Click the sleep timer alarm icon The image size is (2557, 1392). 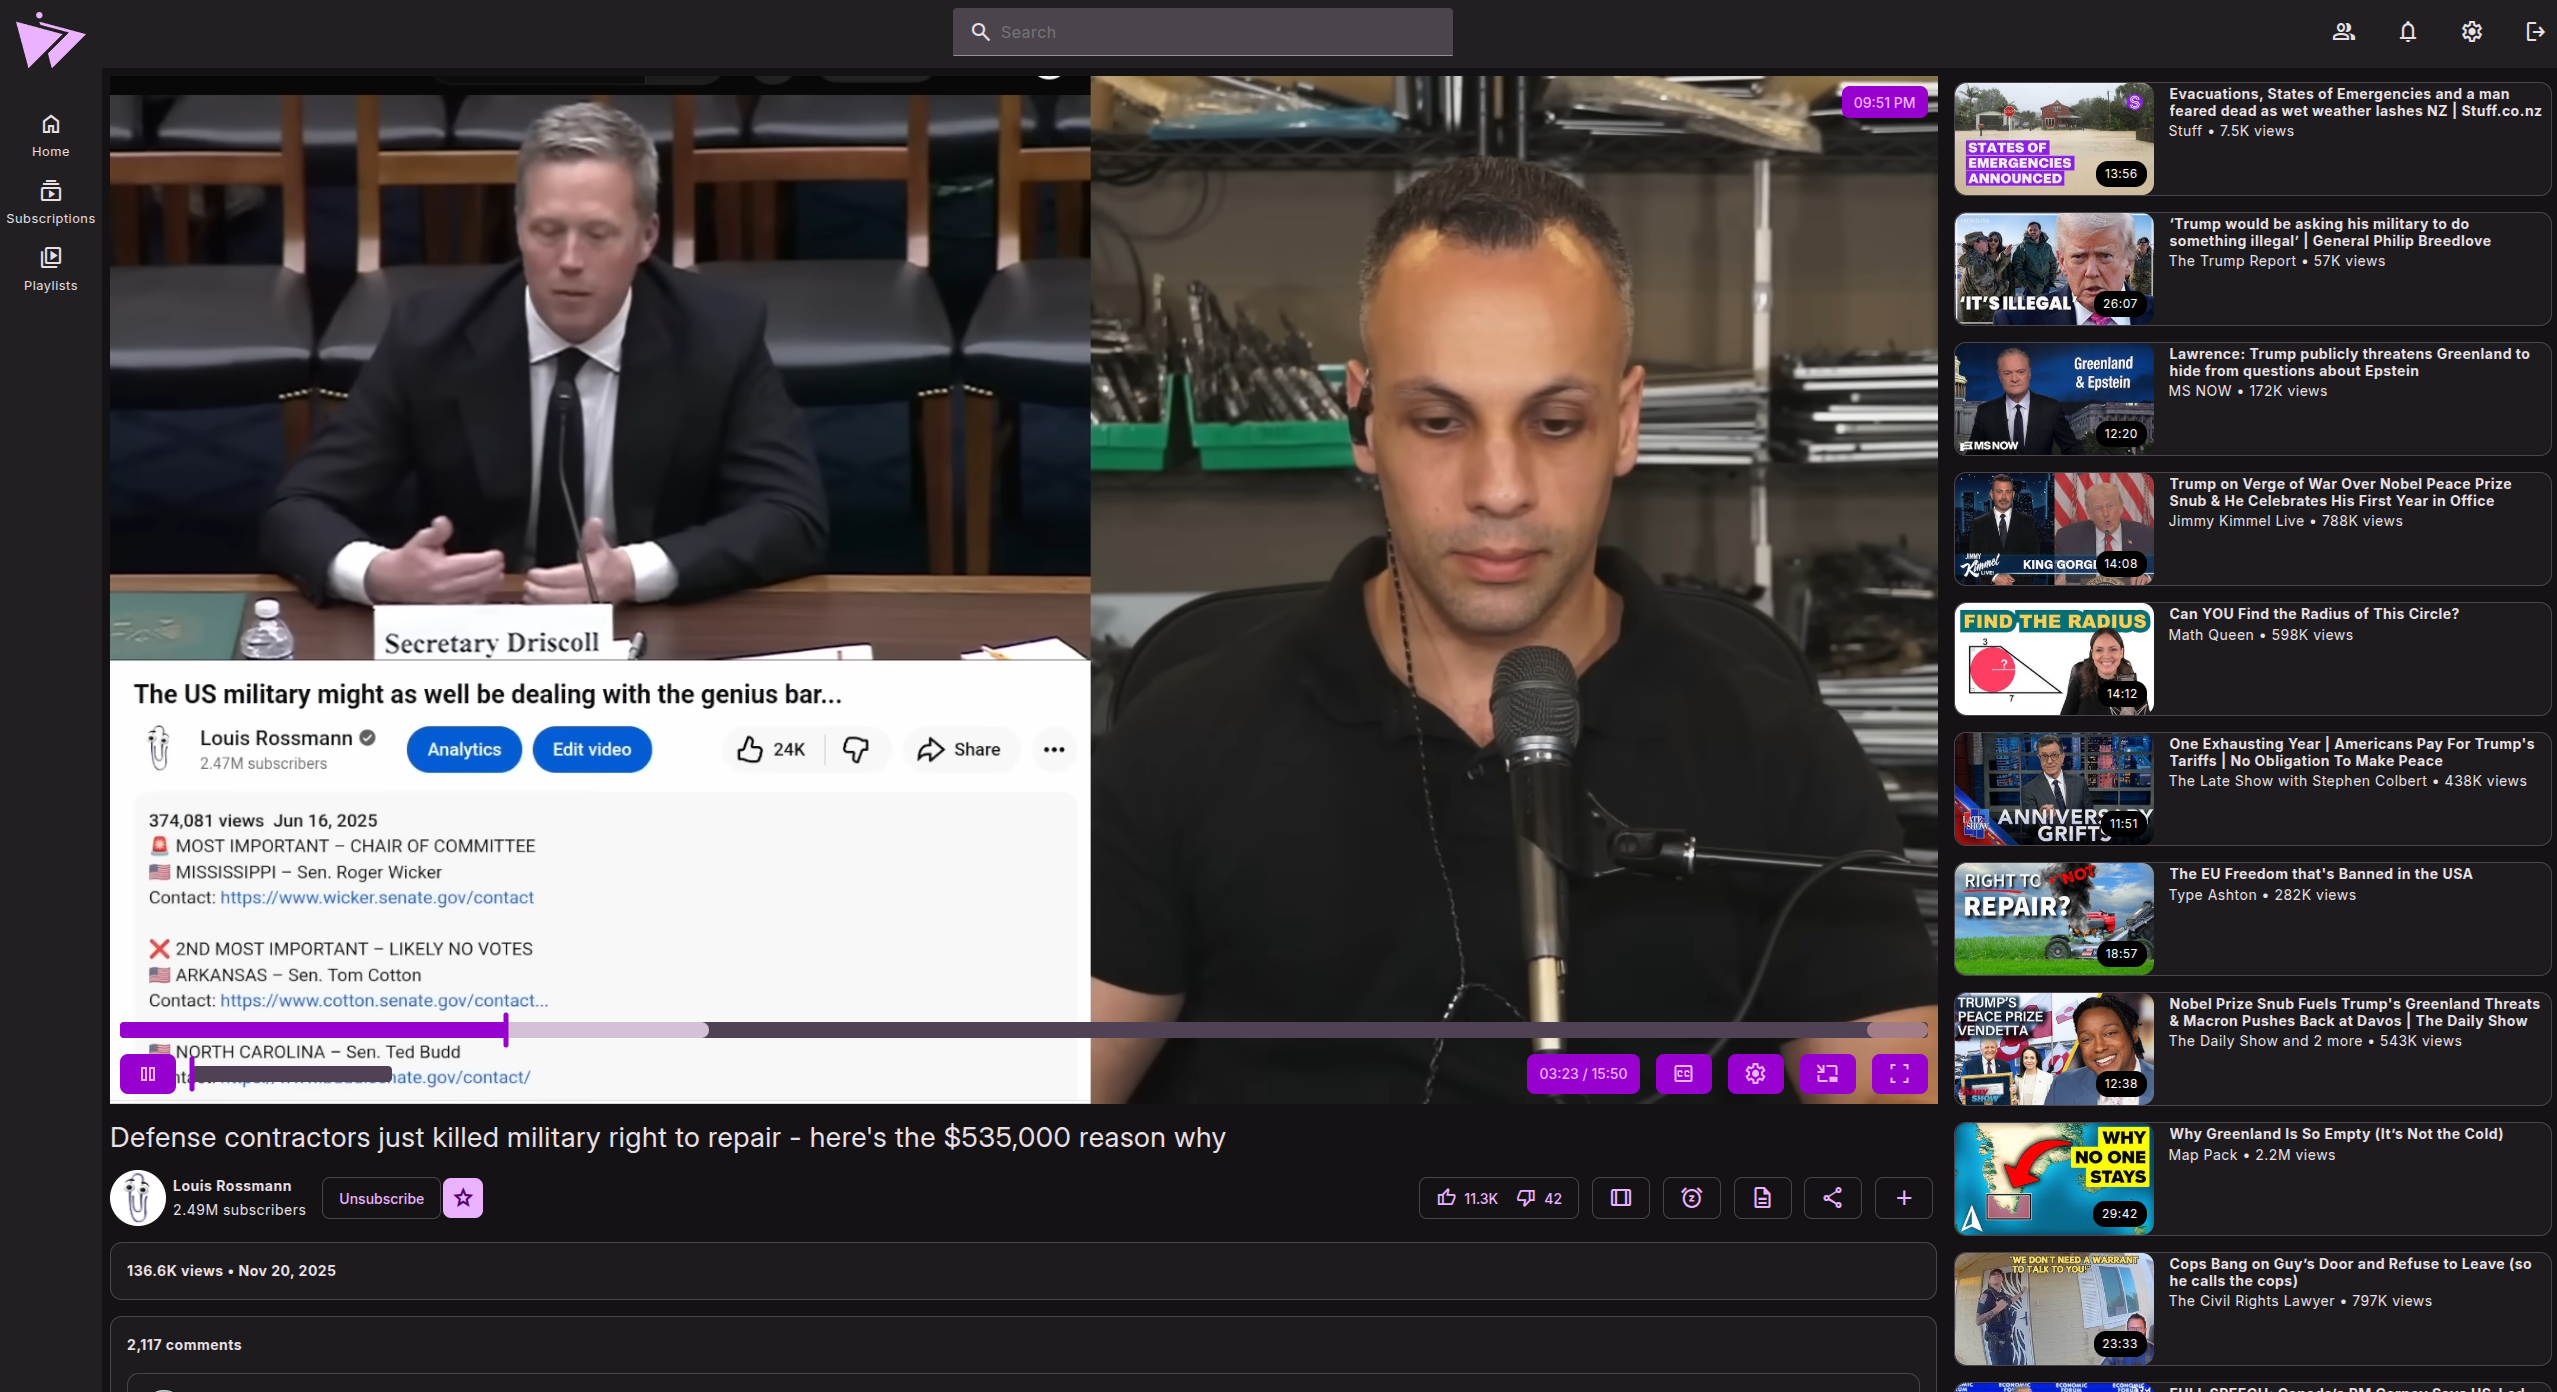[1691, 1198]
